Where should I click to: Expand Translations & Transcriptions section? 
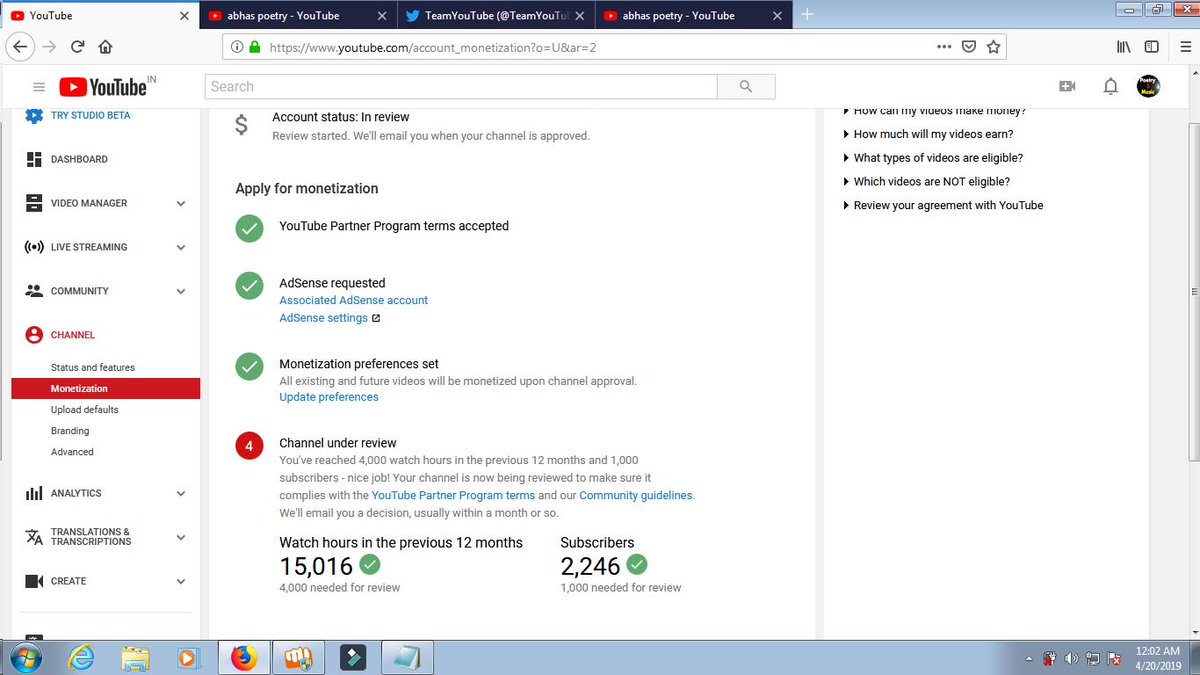coord(181,537)
